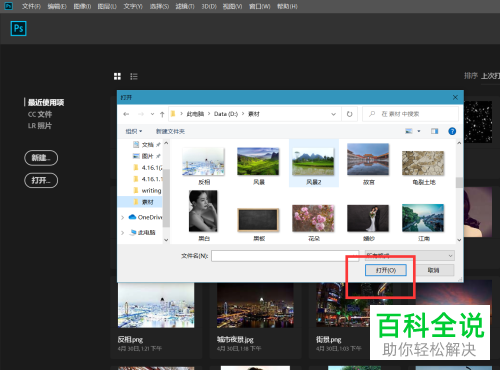This screenshot has height=370, width=500.
Task: Expand the 此电脑 tree node
Action: [122, 232]
